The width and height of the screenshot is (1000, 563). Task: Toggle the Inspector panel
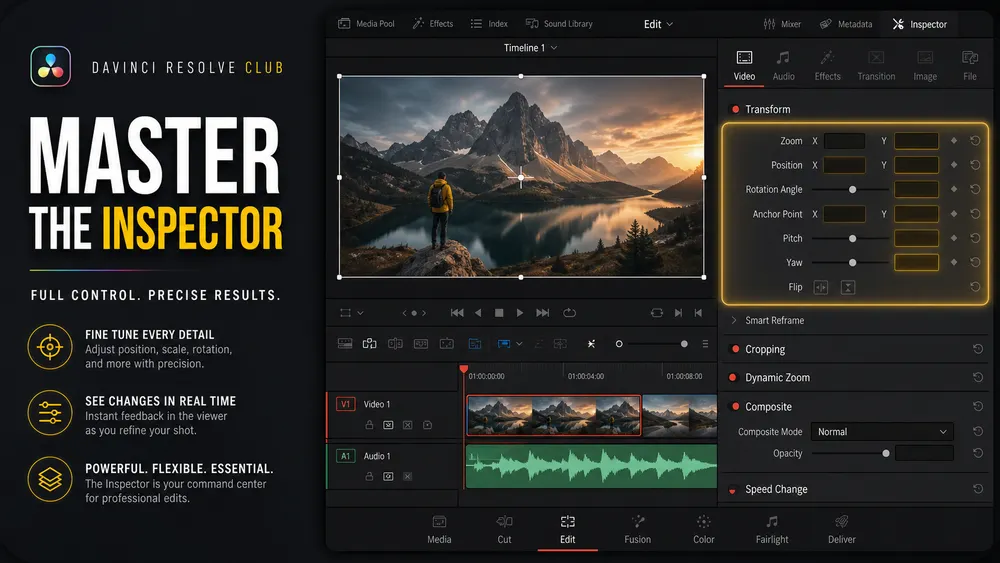920,24
